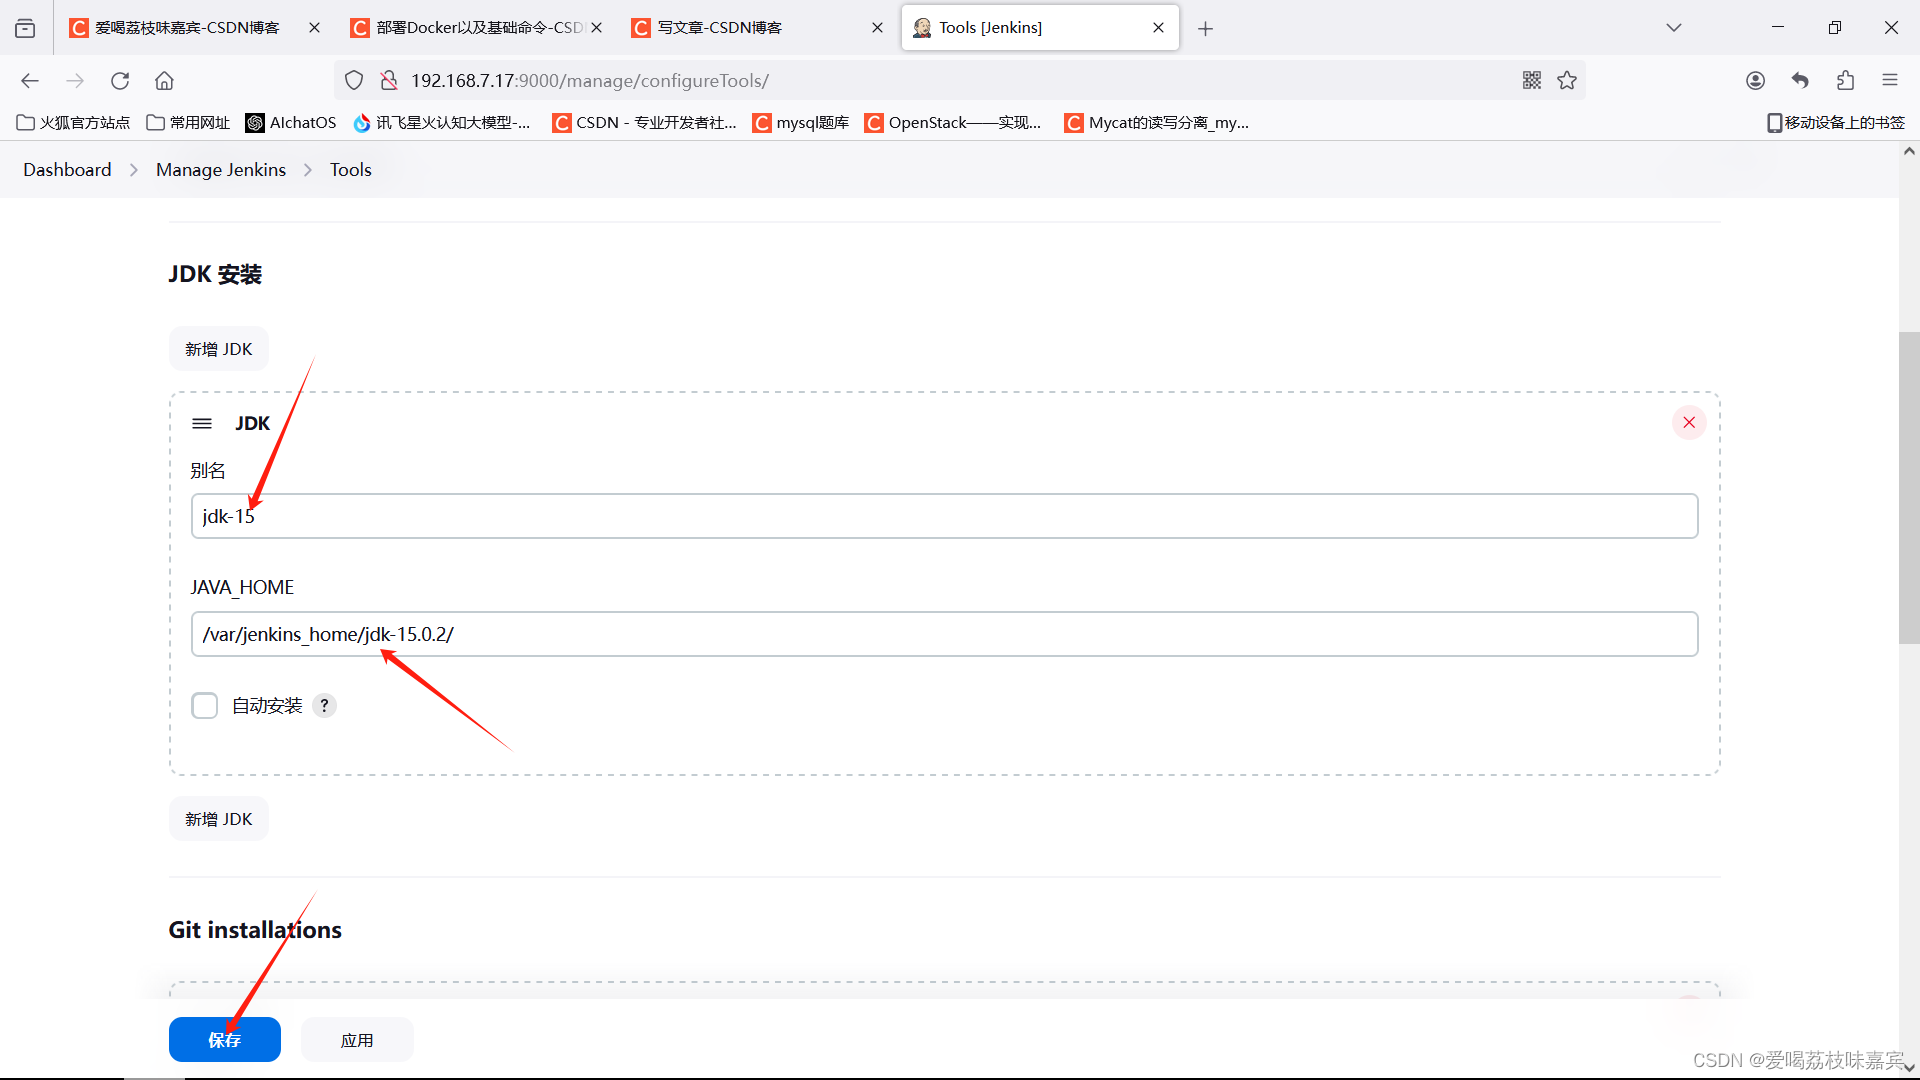The height and width of the screenshot is (1080, 1920).
Task: Click the forward navigation arrow
Action: (x=75, y=81)
